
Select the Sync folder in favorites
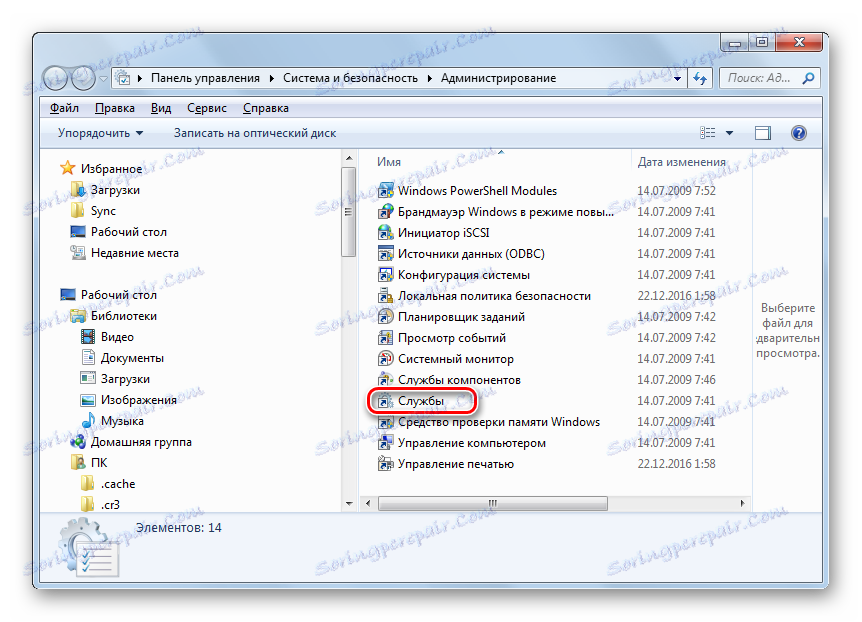pos(93,211)
